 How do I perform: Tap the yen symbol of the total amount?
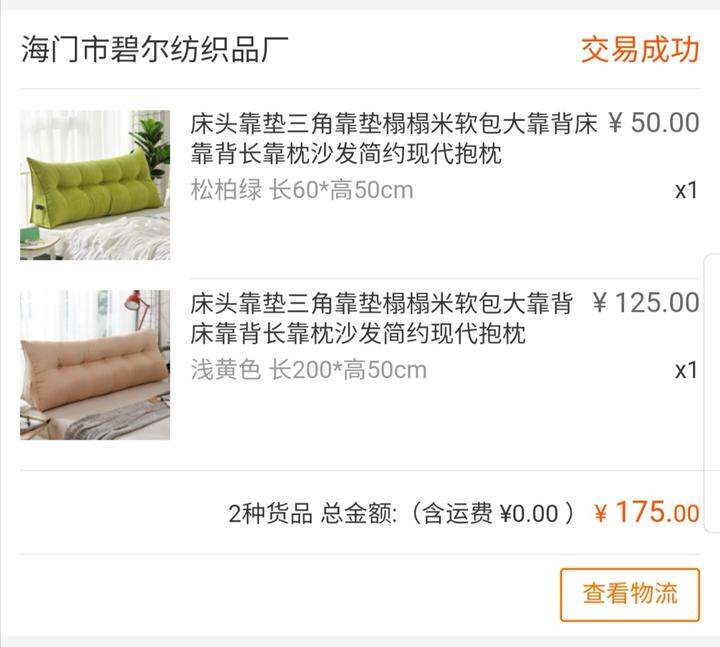[600, 513]
